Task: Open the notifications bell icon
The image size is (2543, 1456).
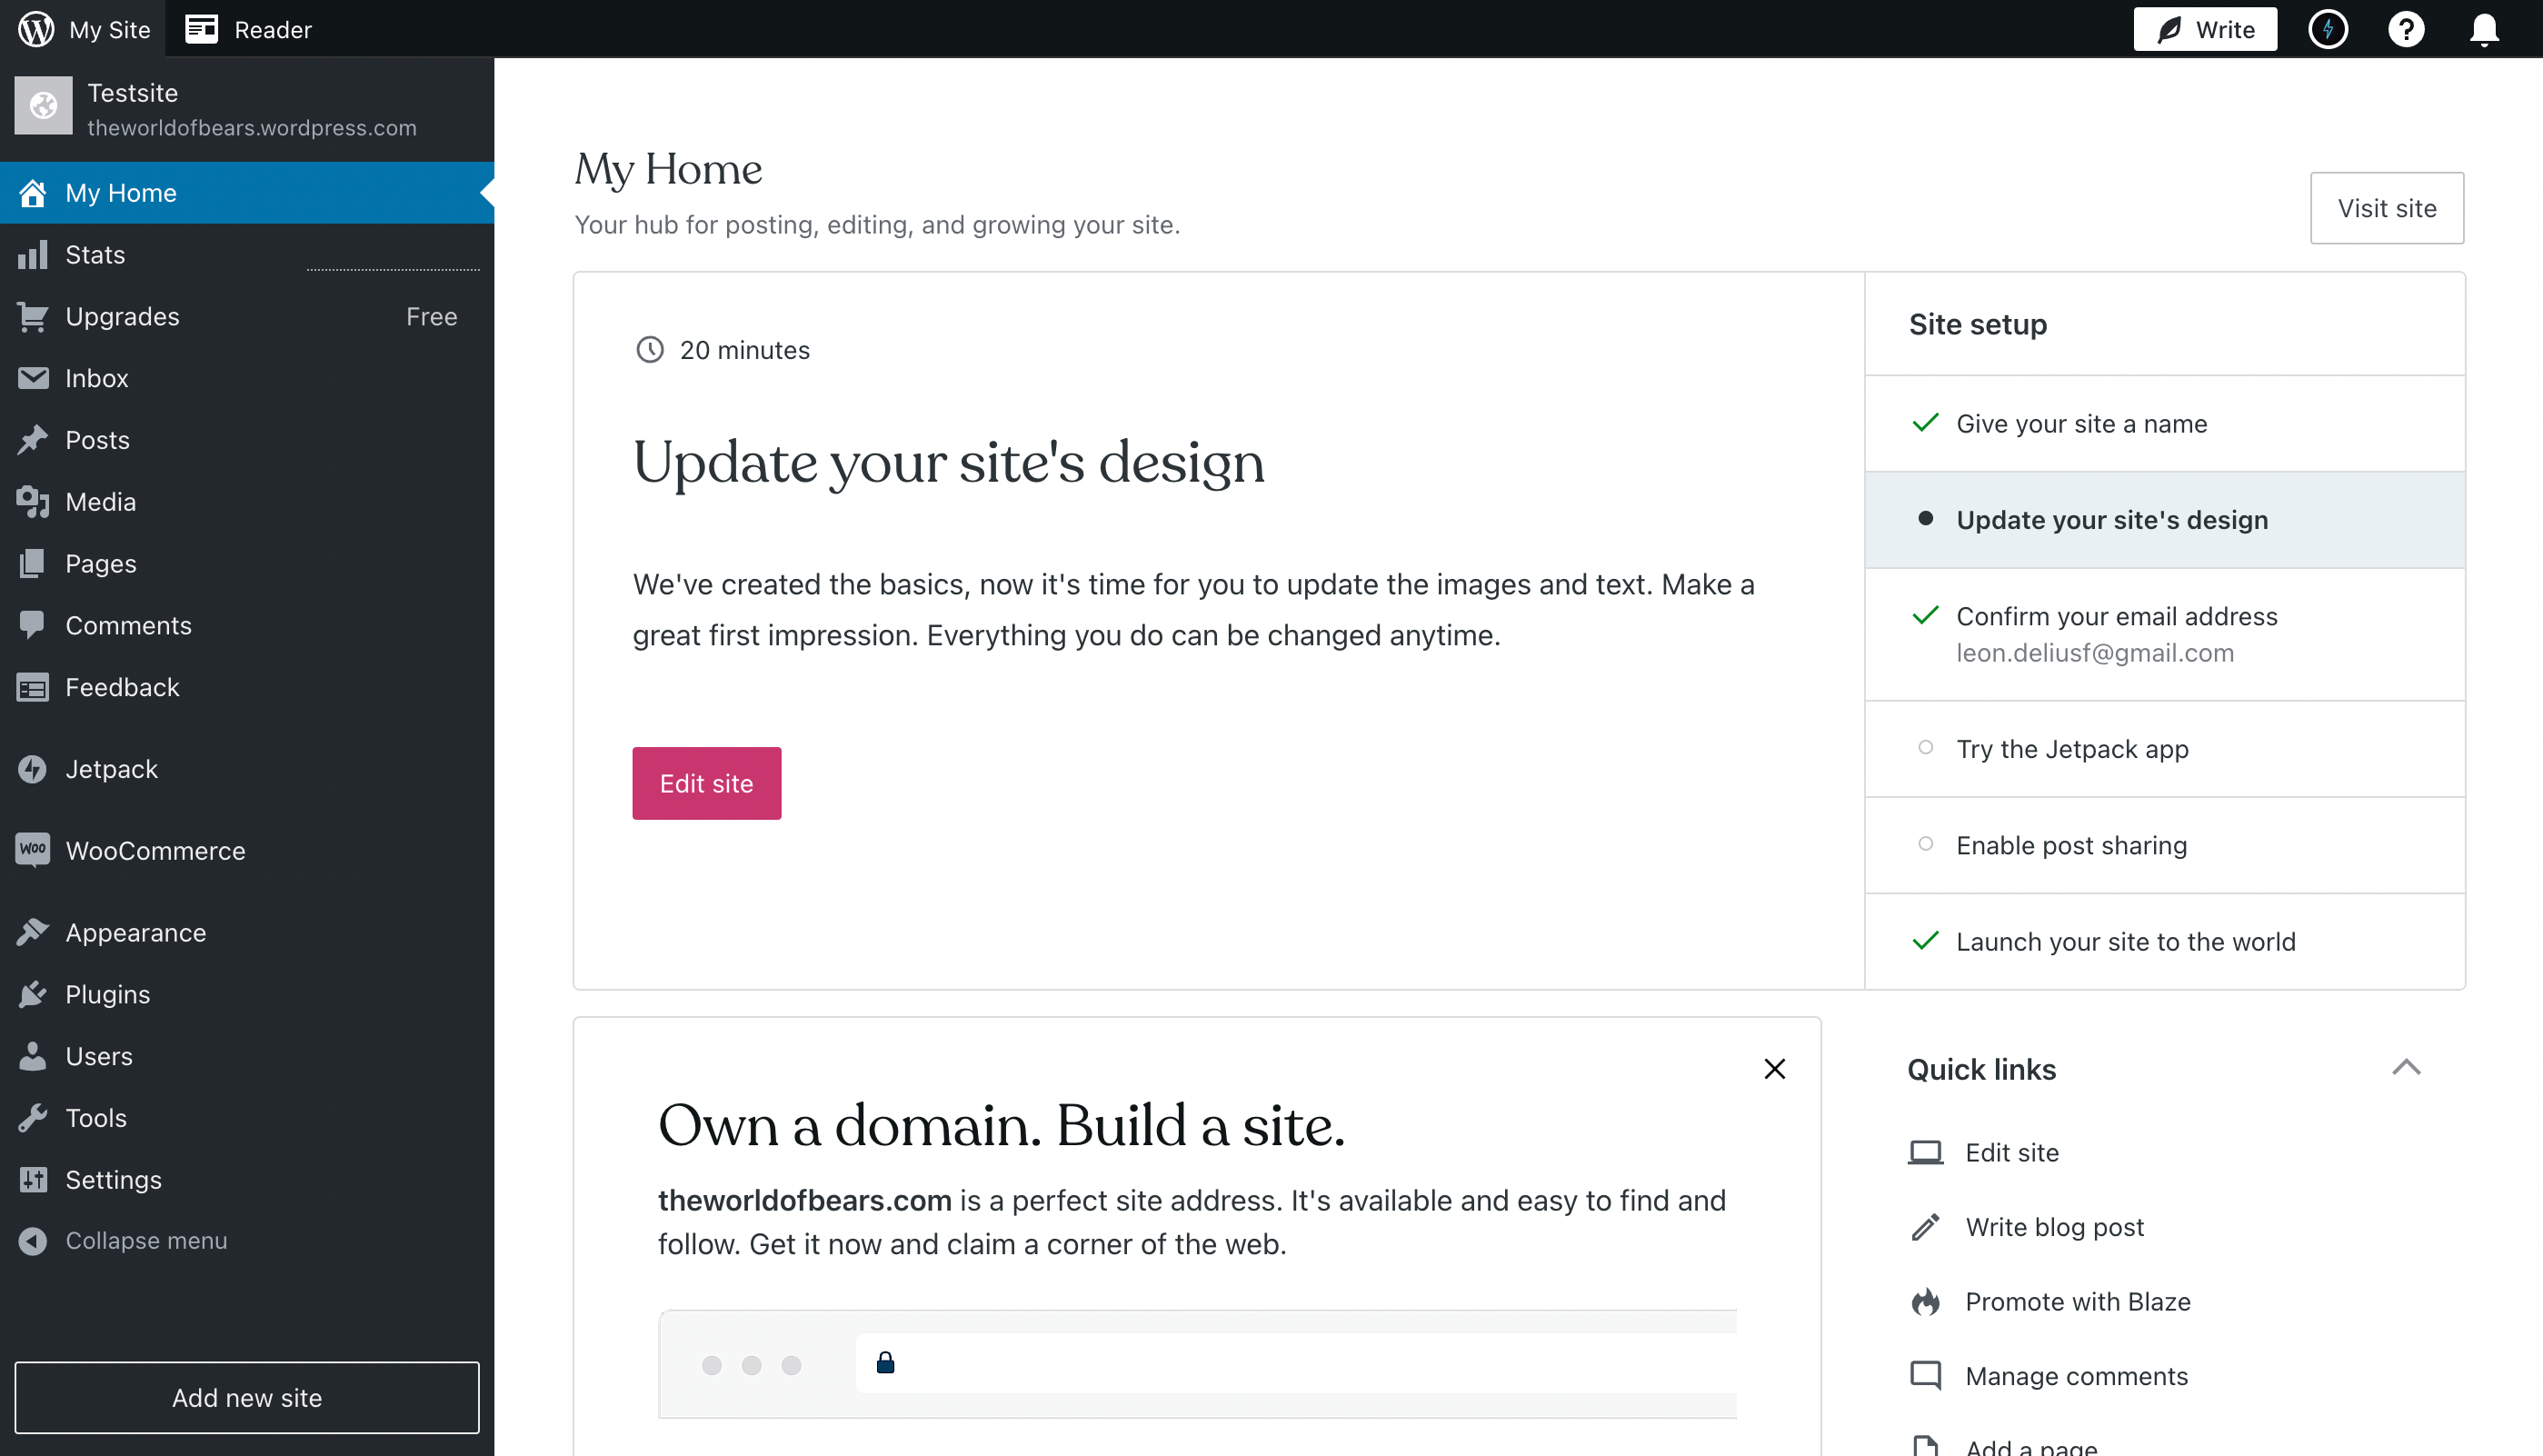Action: pos(2484,29)
